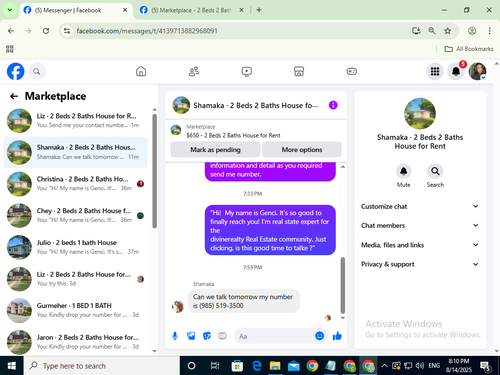Viewport: 500px width, 375px height.
Task: Go to the Home feed icon
Action: pyautogui.click(x=141, y=71)
